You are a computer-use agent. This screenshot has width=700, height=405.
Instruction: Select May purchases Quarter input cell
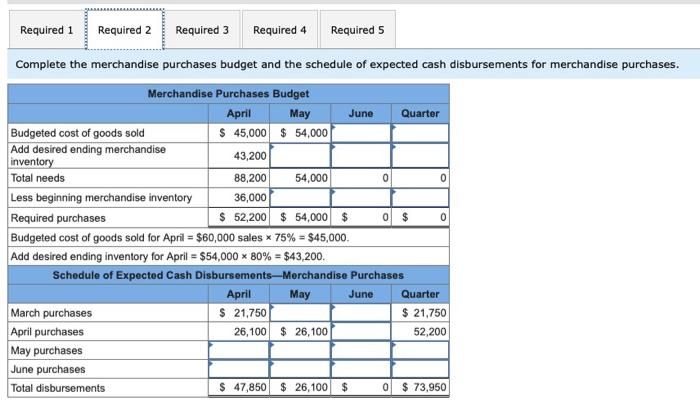420,350
